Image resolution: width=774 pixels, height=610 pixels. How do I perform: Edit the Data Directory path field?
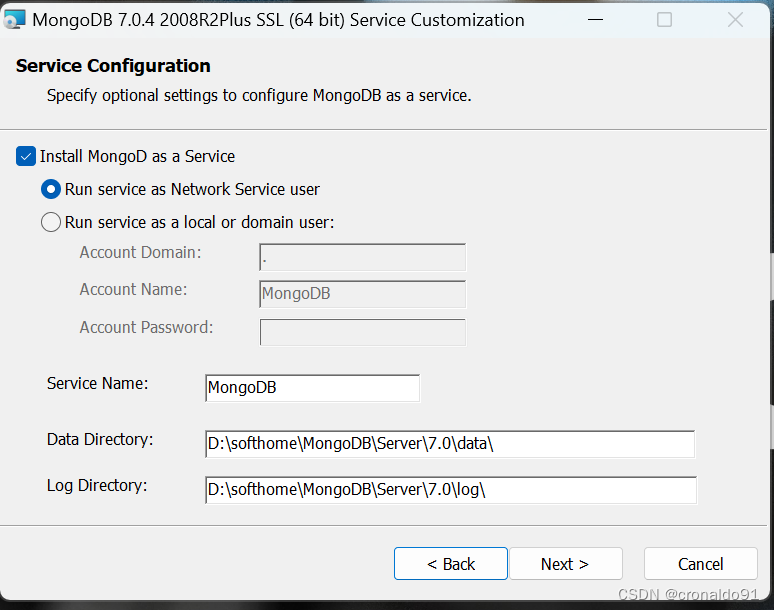(450, 444)
